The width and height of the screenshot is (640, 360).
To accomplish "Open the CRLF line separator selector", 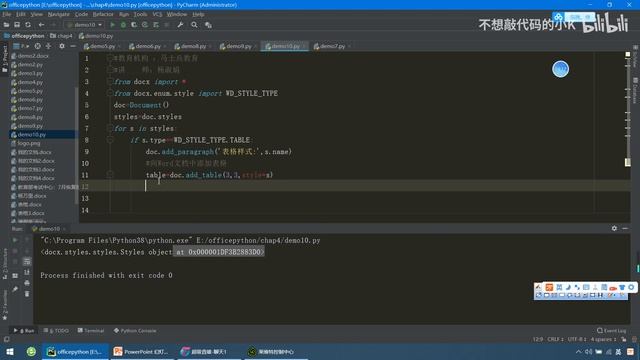I will coord(555,339).
